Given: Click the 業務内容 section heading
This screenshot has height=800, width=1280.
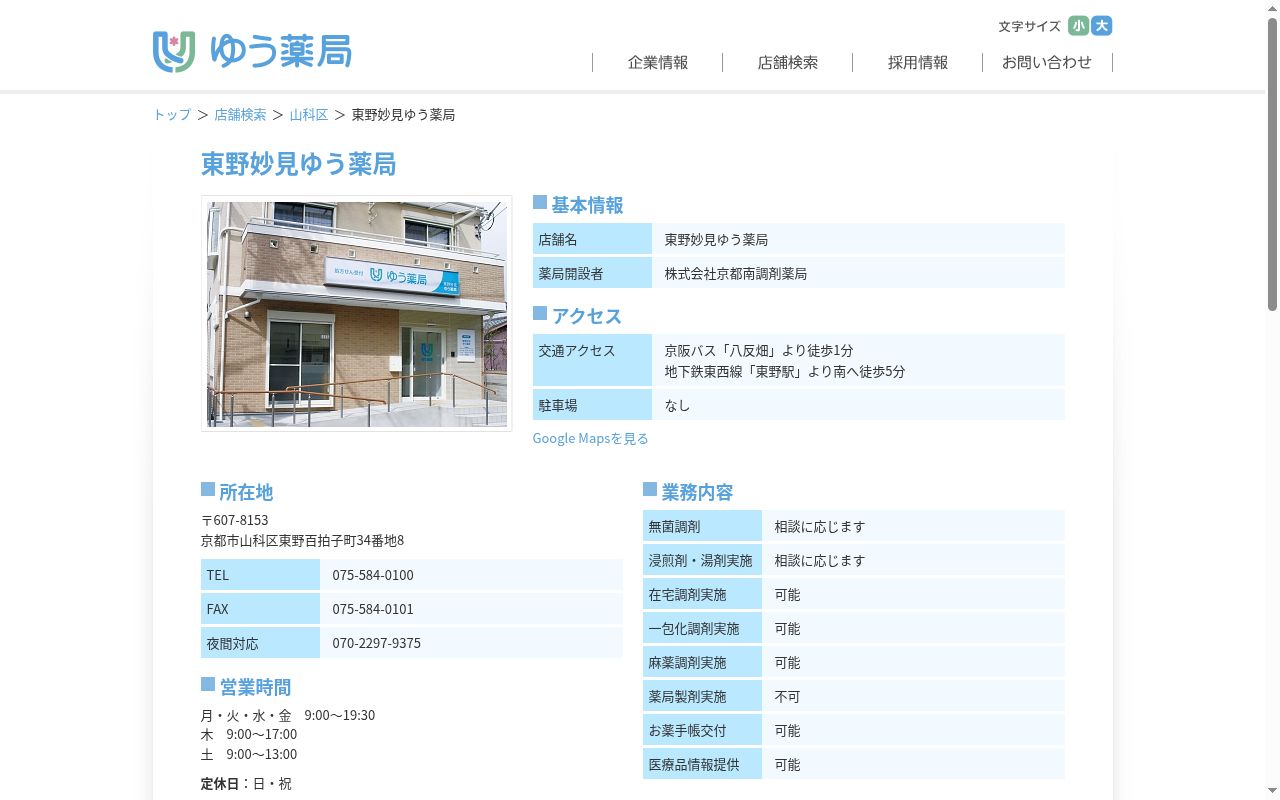Looking at the screenshot, I should pos(697,492).
